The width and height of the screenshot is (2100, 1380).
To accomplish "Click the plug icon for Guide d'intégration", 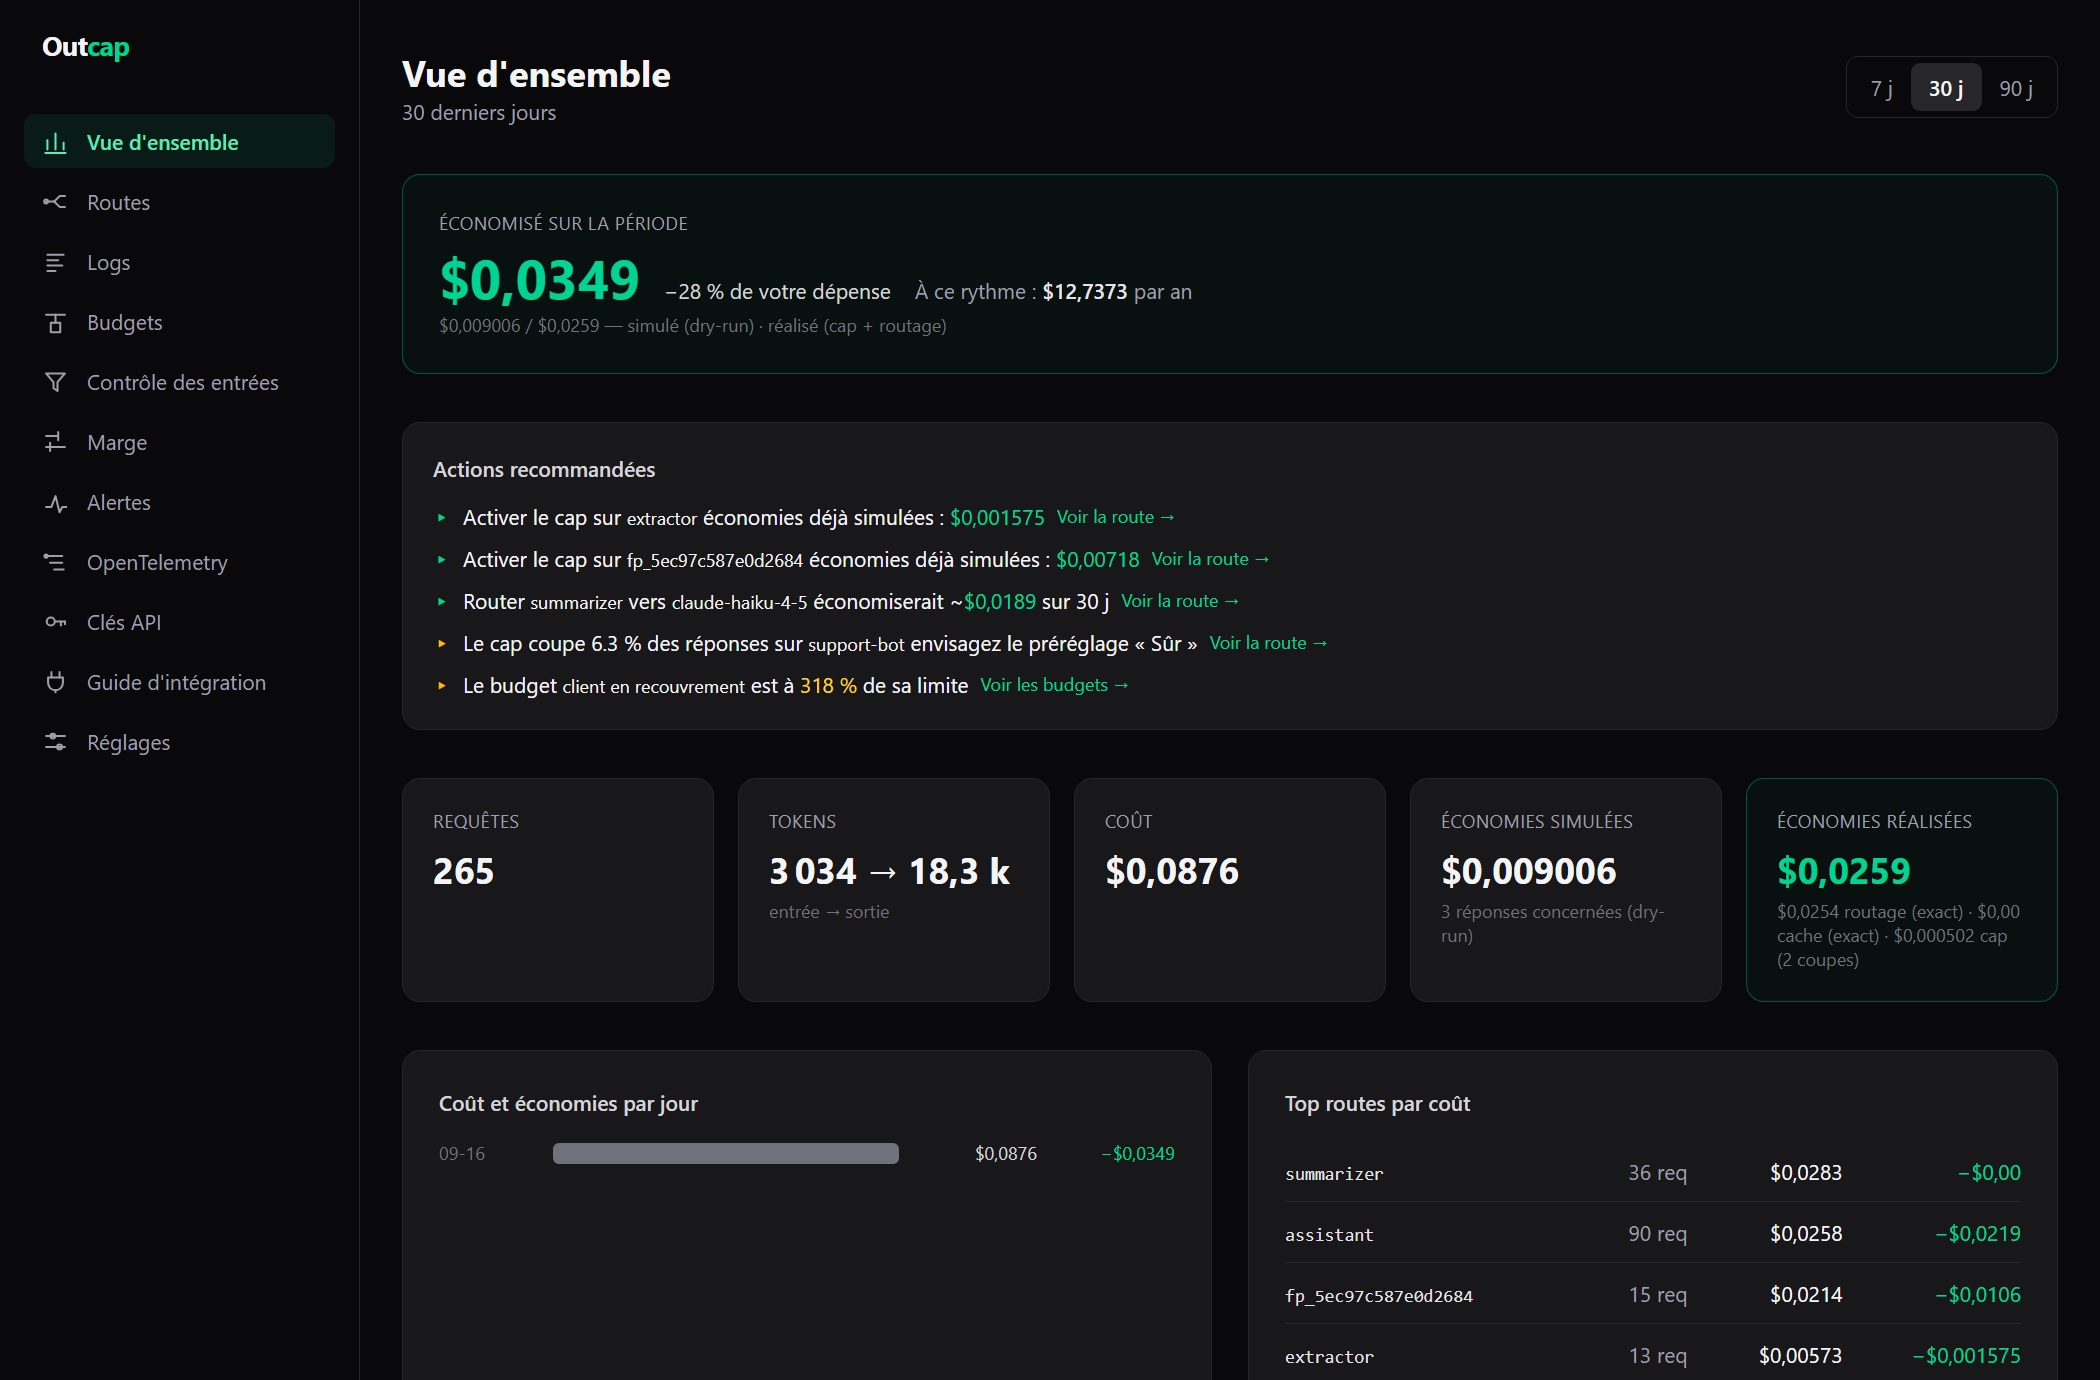I will click(x=56, y=683).
